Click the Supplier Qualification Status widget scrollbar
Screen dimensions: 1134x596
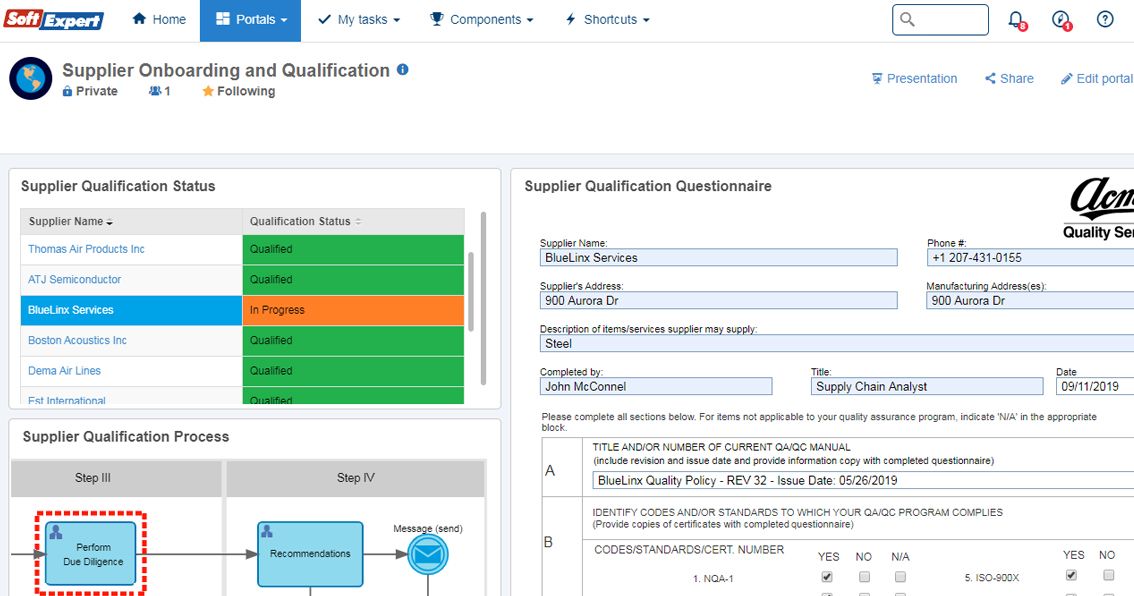483,298
